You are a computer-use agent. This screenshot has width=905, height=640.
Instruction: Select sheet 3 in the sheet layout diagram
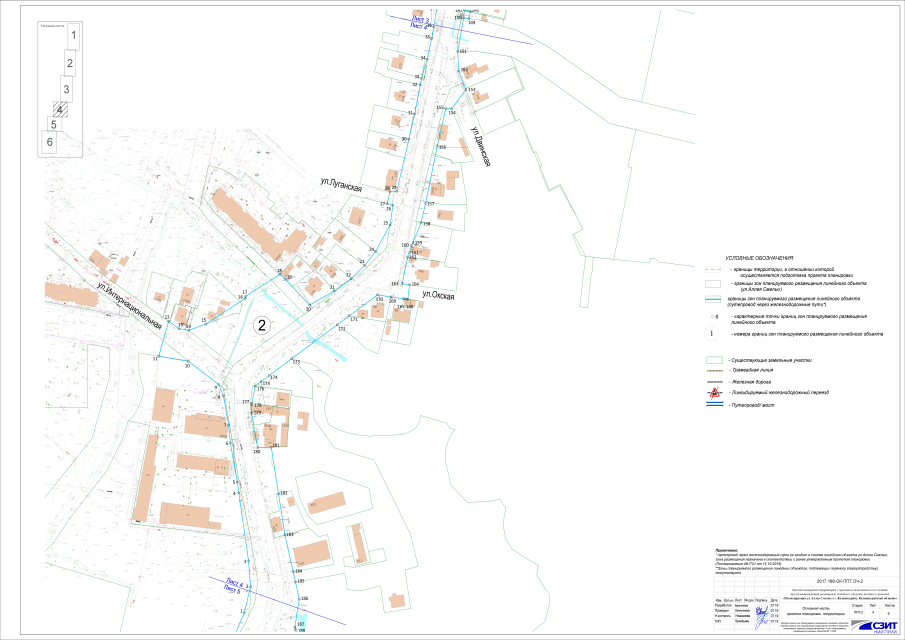(x=66, y=91)
